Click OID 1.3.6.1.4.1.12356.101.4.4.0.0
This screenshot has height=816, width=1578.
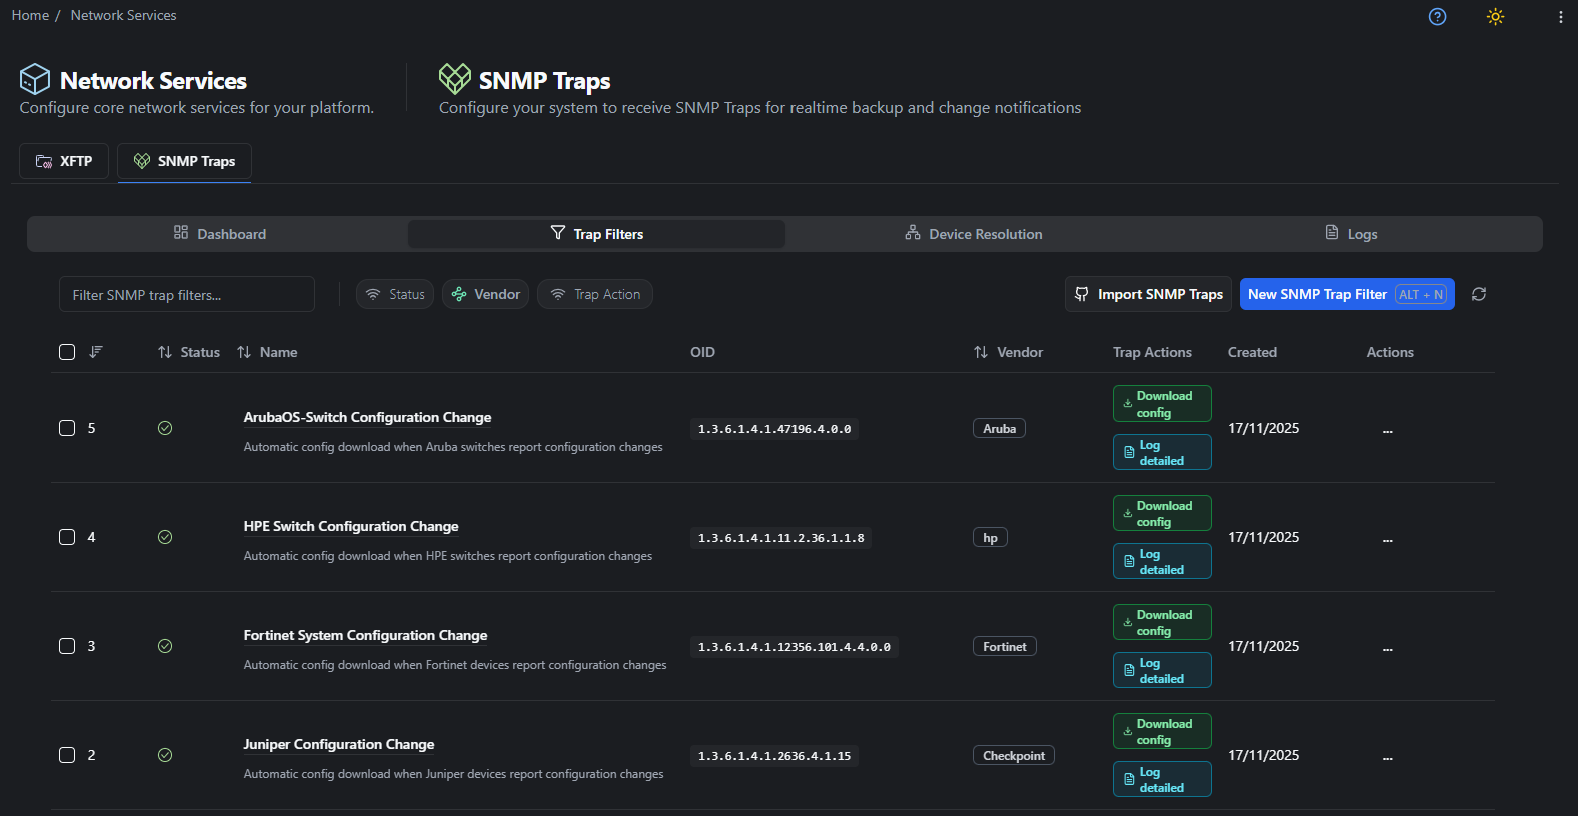(794, 647)
